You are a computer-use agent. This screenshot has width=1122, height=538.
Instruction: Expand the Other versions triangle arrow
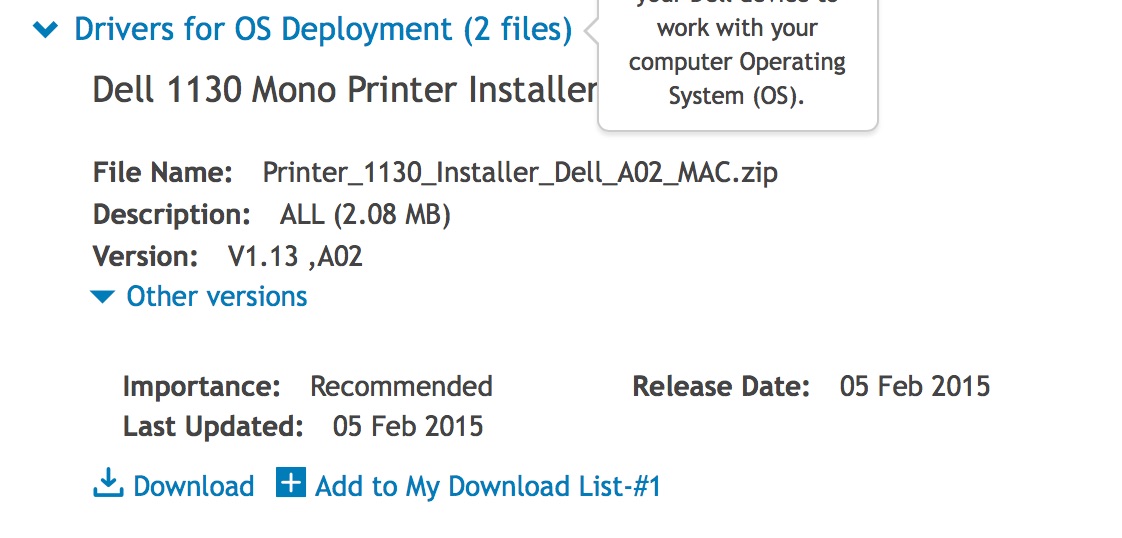tap(102, 296)
